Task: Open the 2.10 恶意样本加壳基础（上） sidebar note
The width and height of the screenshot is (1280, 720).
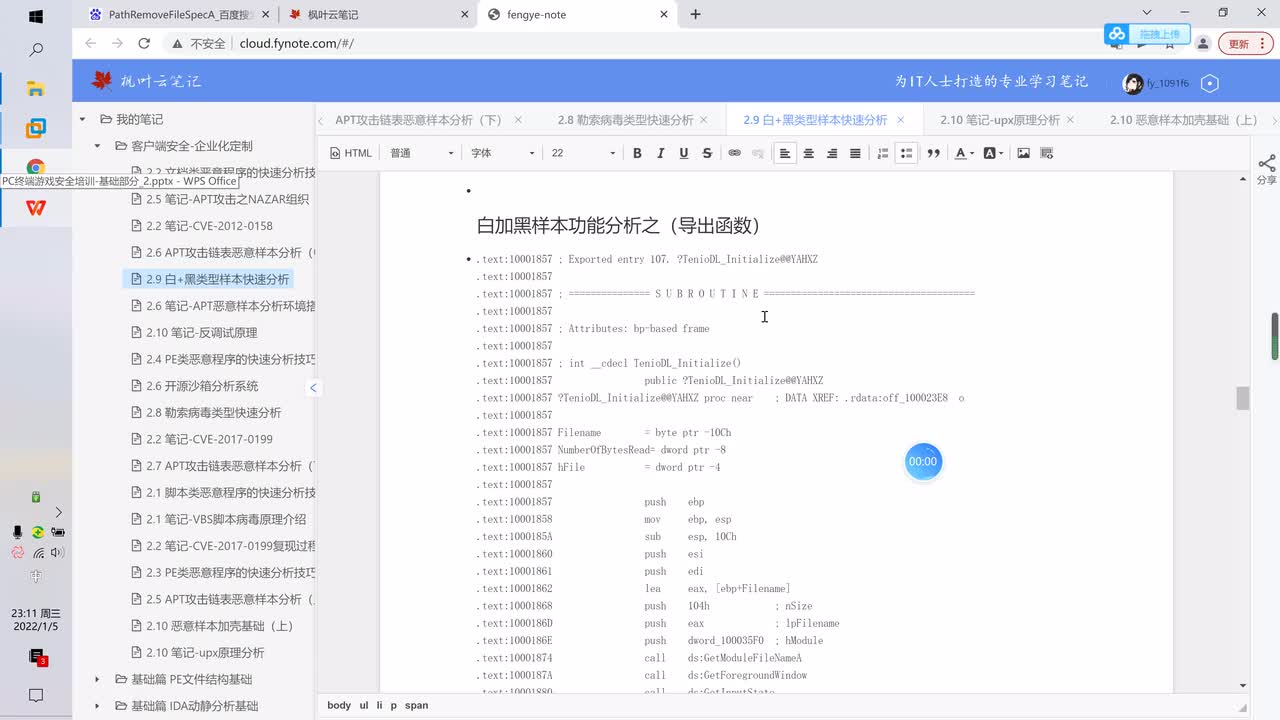Action: [x=218, y=626]
